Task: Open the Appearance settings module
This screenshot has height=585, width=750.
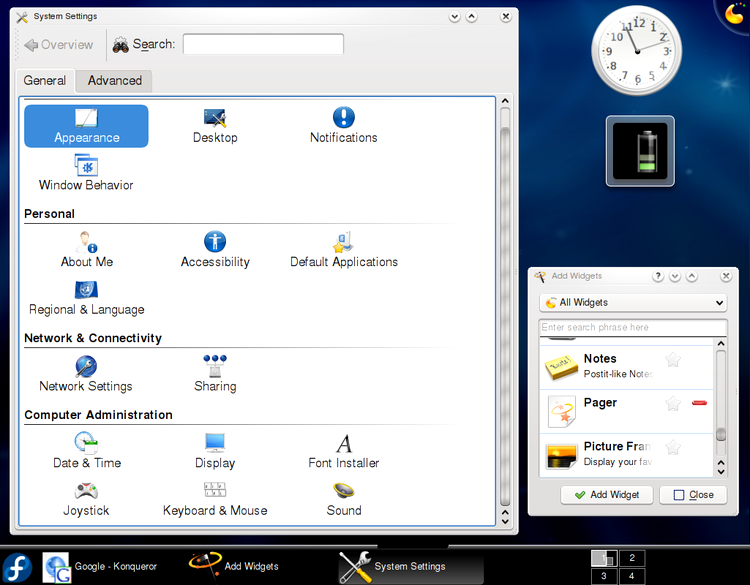Action: tap(86, 126)
